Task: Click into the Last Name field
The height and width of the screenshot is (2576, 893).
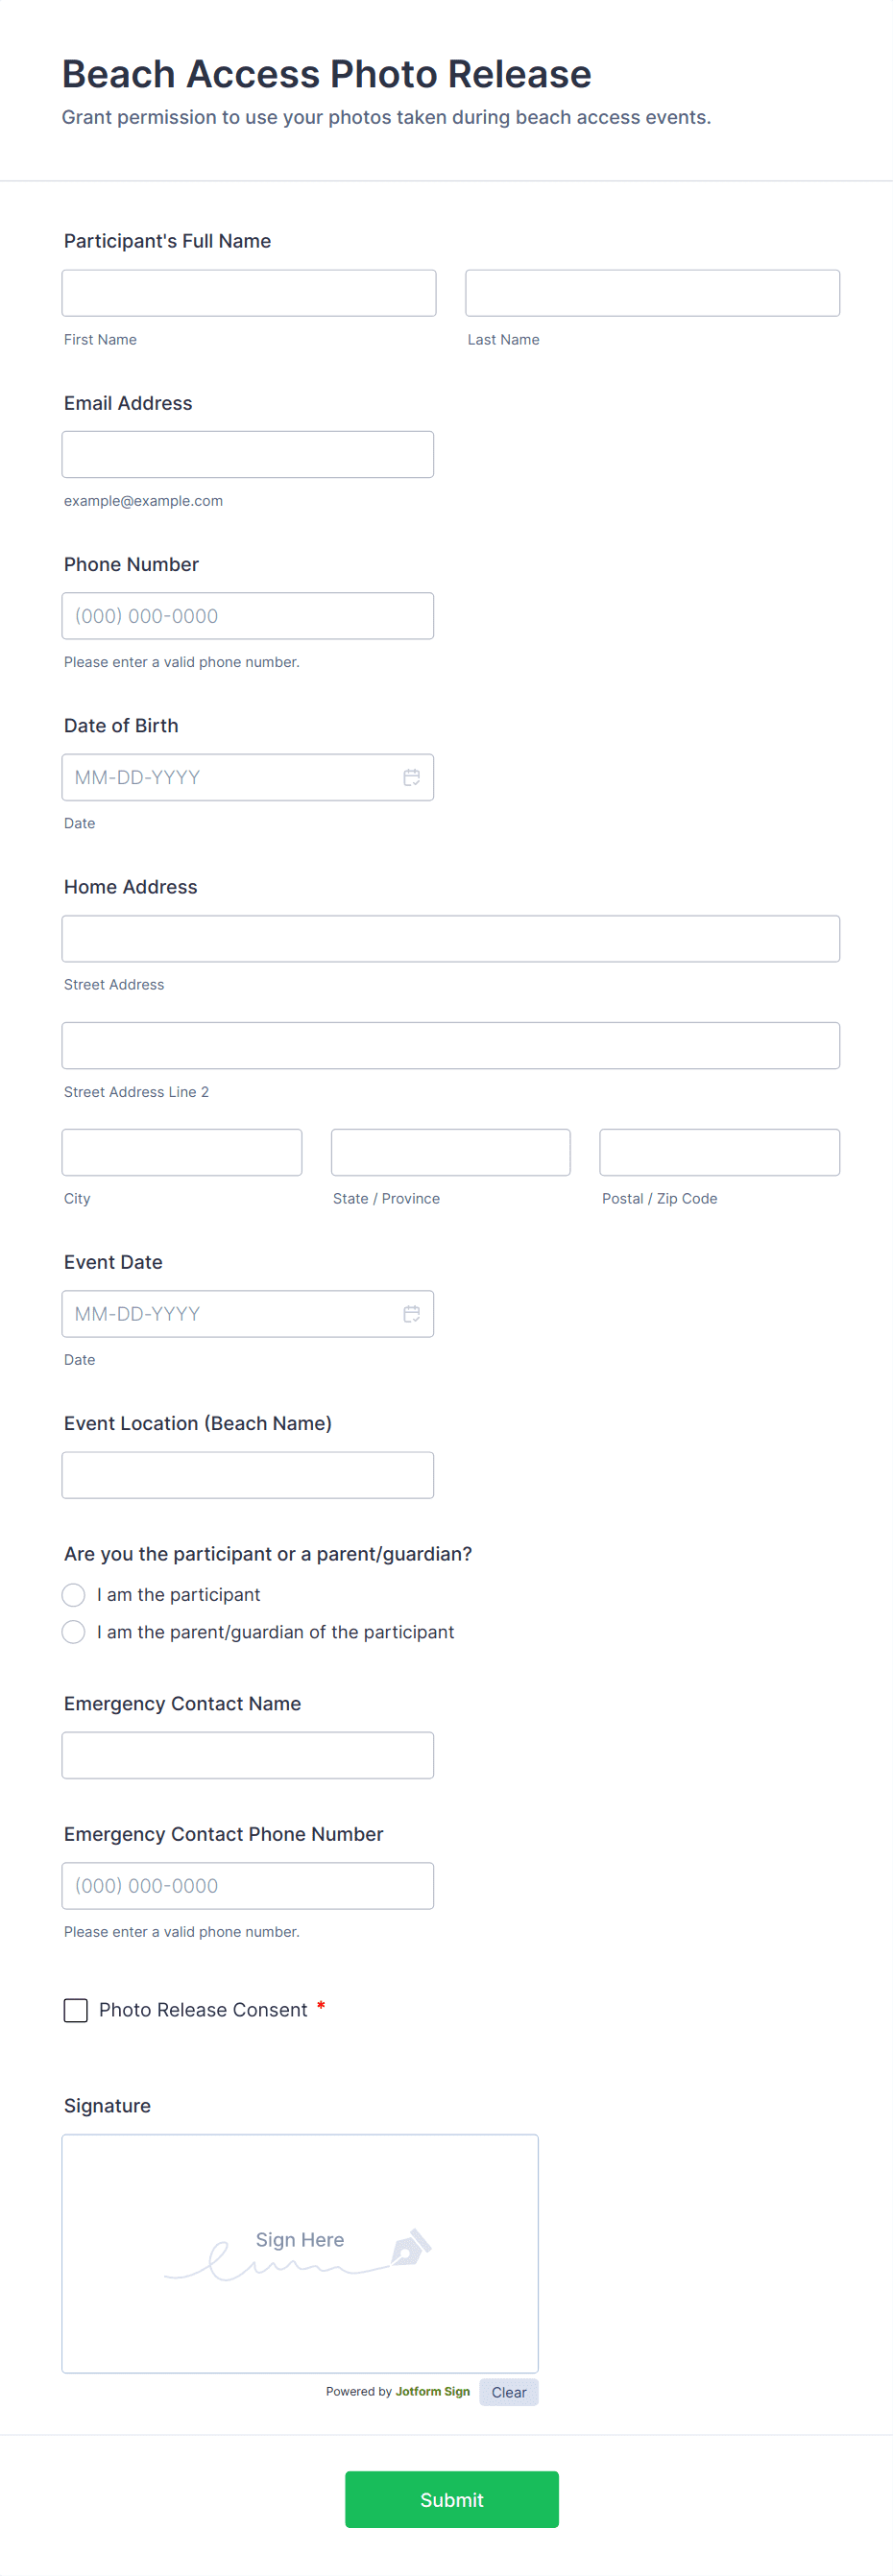Action: (651, 293)
